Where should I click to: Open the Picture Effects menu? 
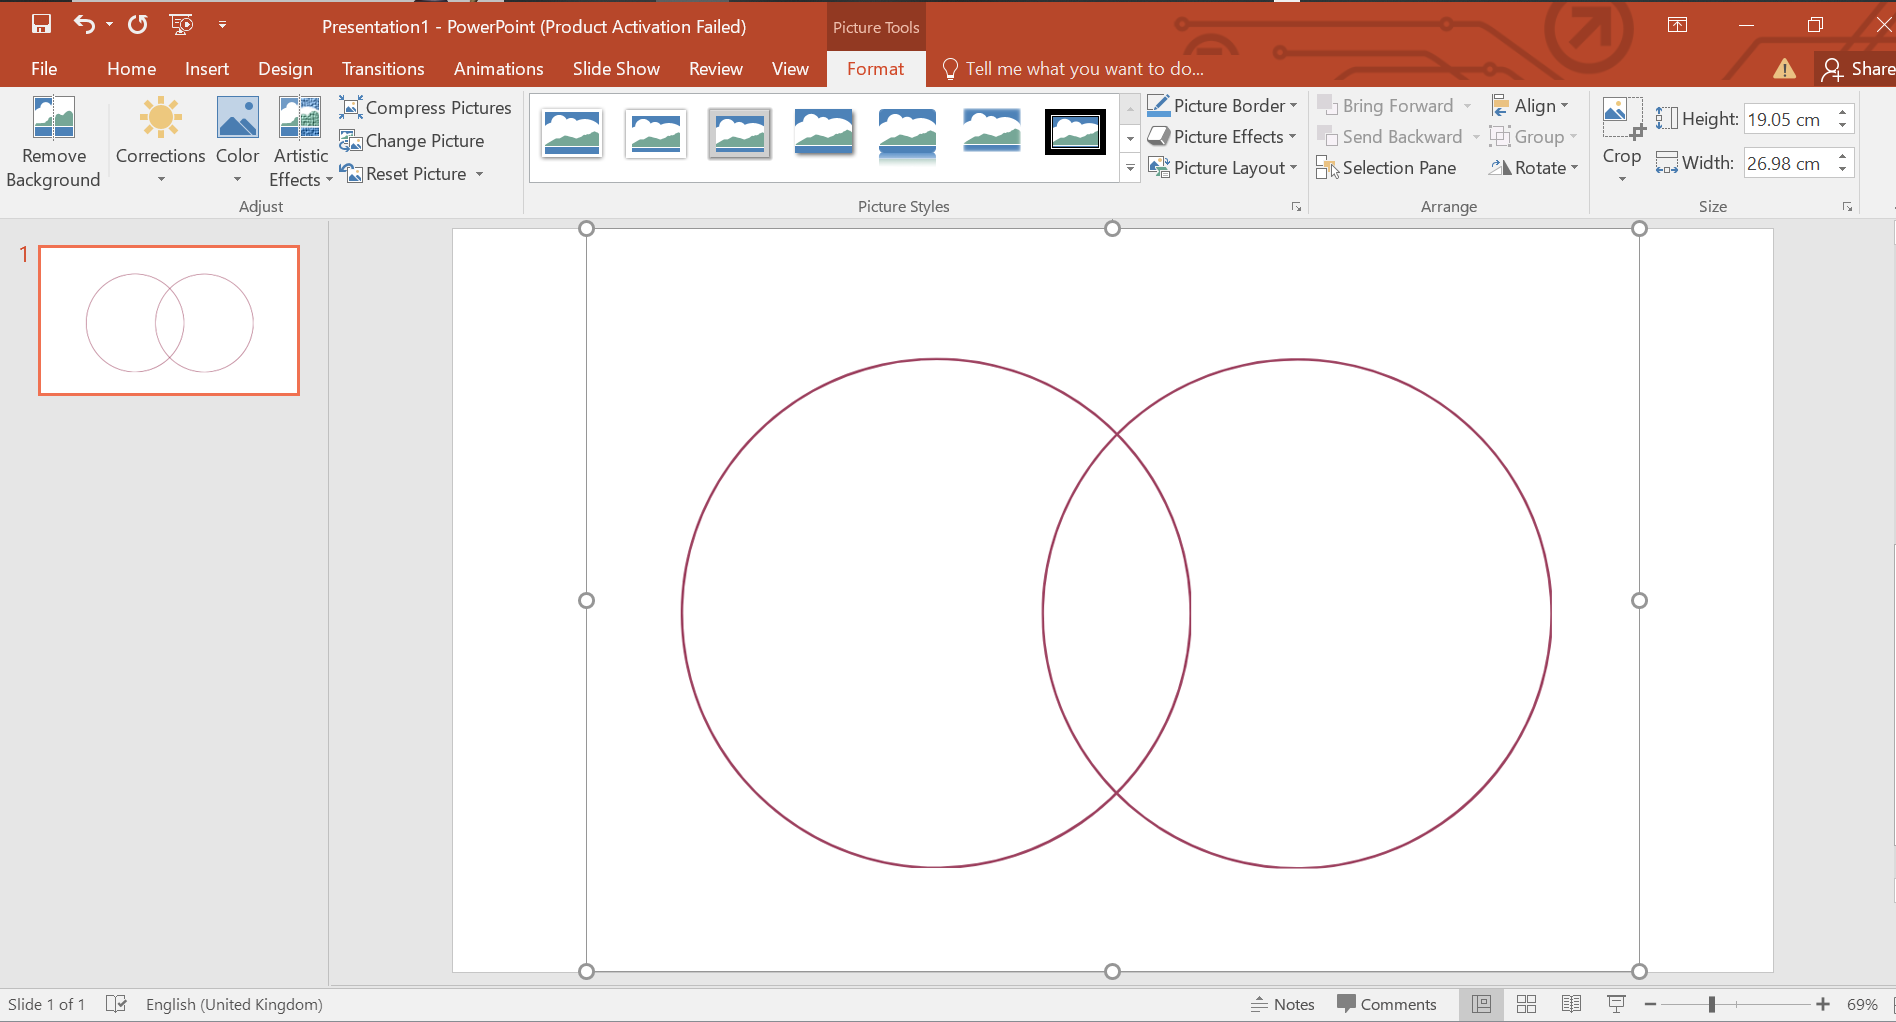coord(1222,137)
